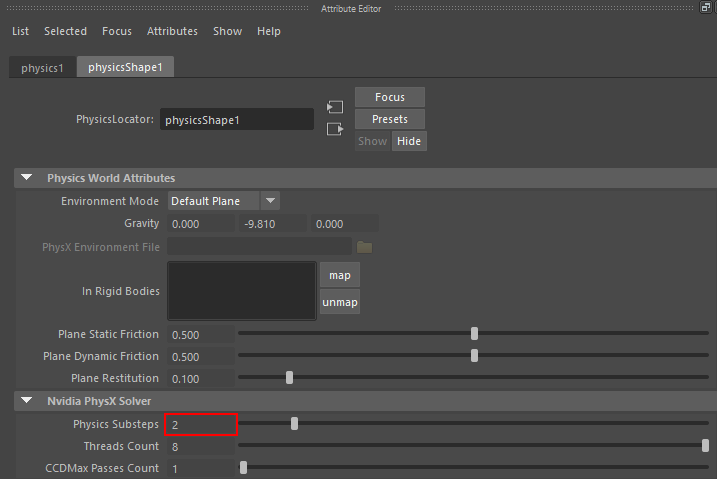Switch to physics1 tab
This screenshot has width=717, height=479.
(x=42, y=68)
